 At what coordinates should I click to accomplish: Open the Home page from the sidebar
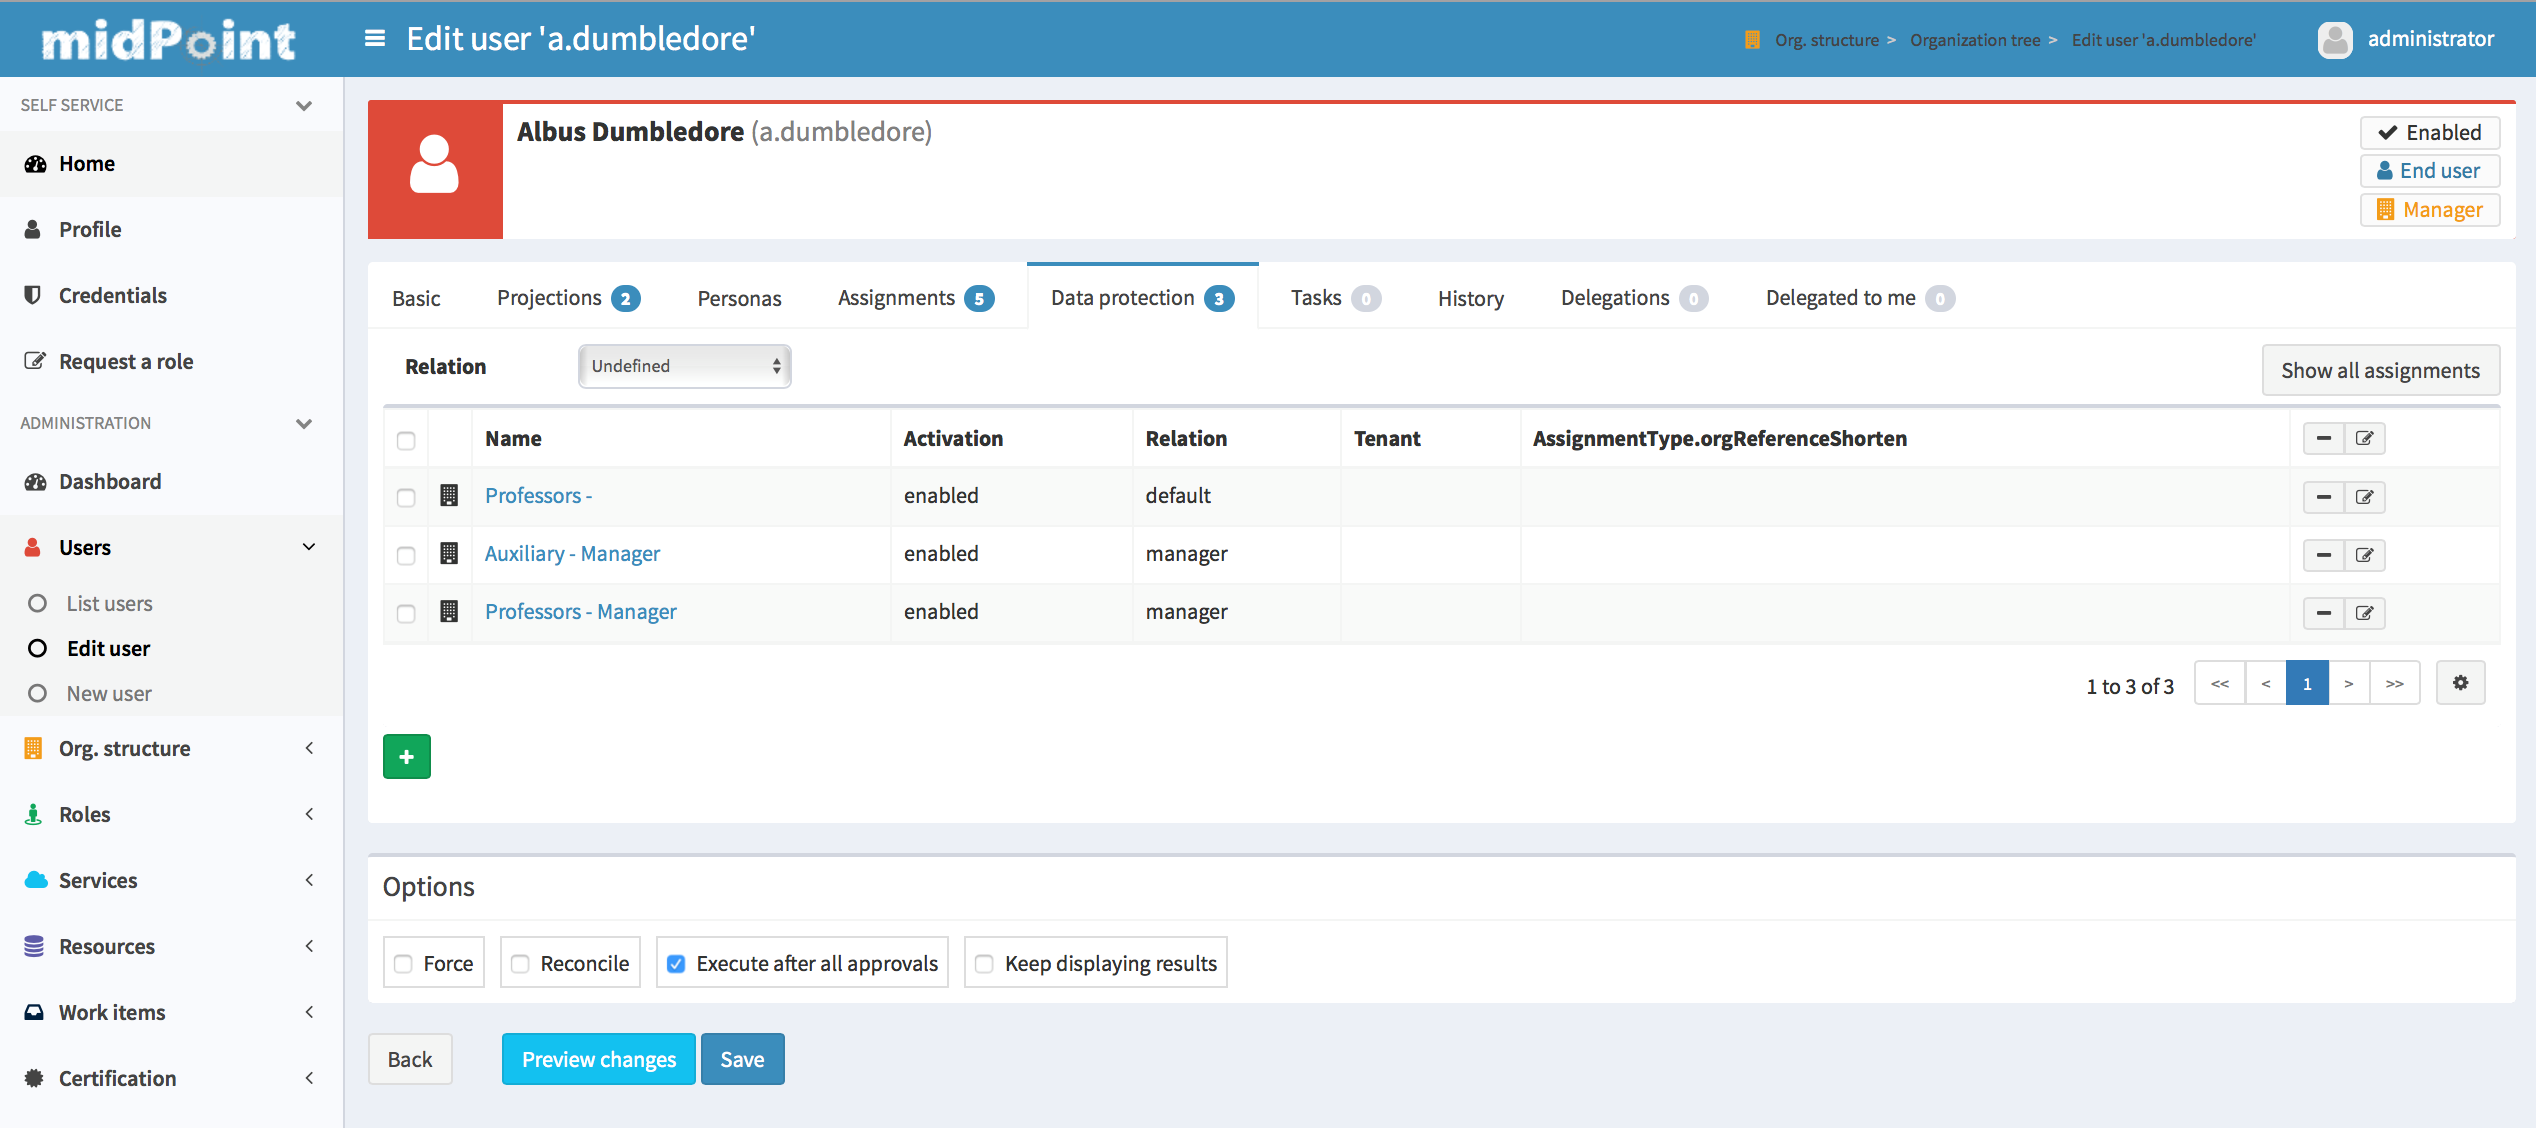(x=171, y=164)
